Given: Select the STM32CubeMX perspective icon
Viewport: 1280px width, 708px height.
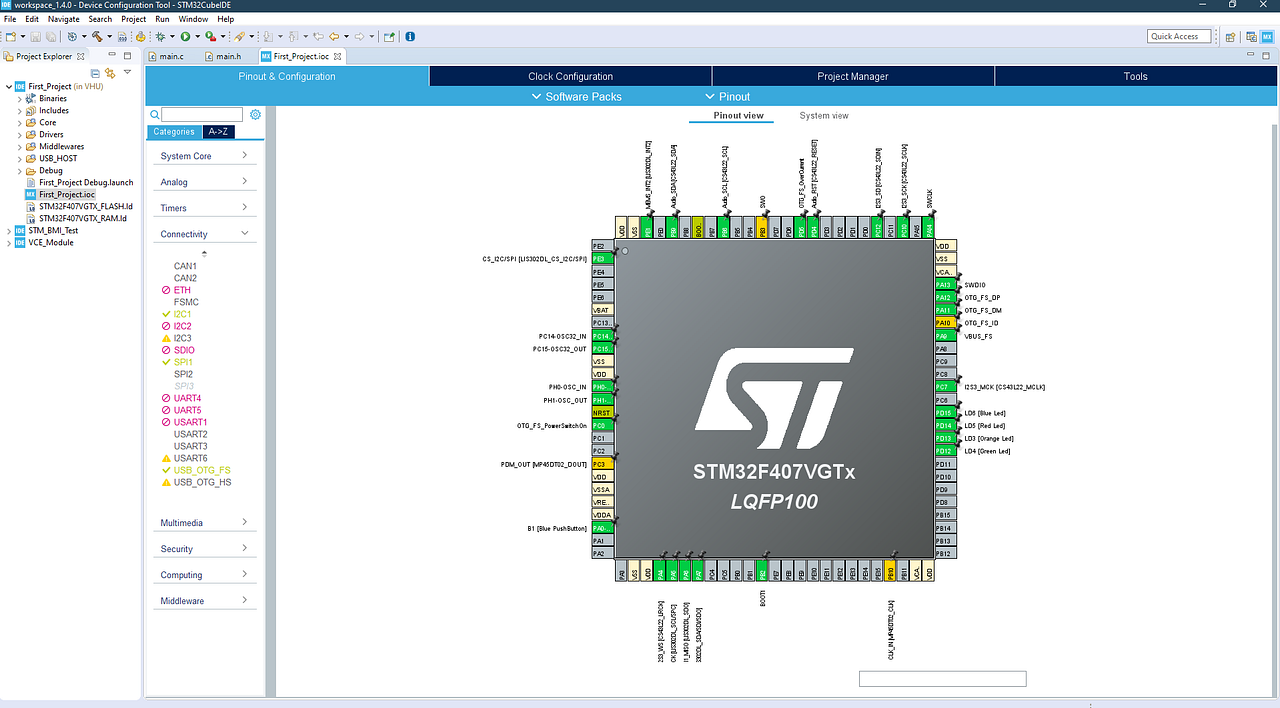Looking at the screenshot, I should point(1265,36).
